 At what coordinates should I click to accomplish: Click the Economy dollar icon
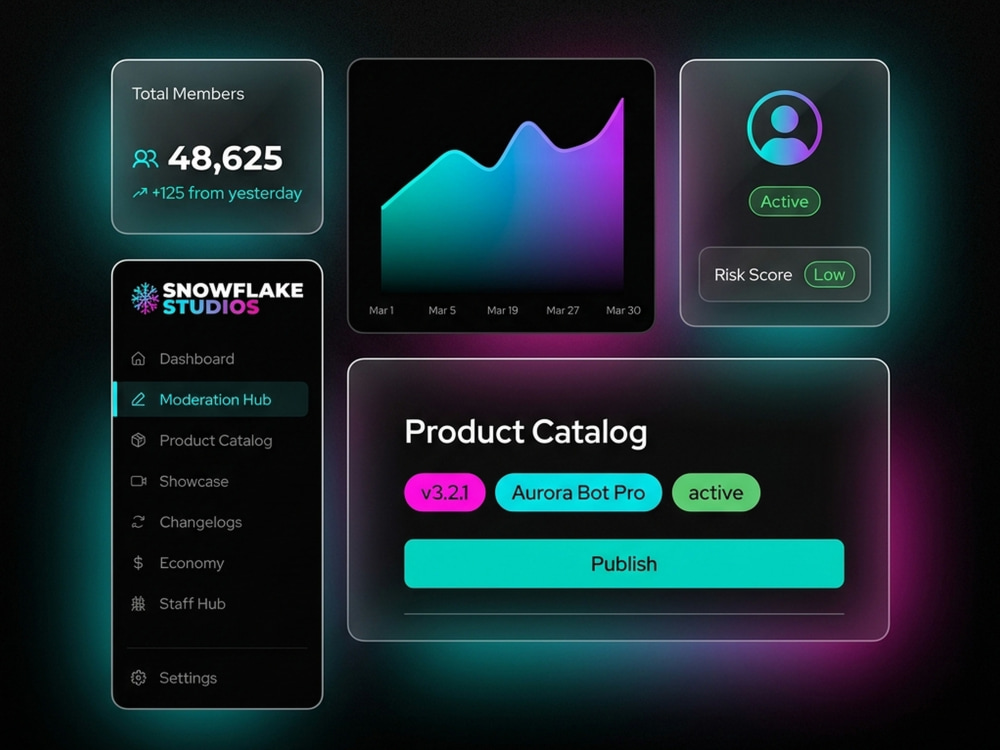tap(138, 562)
